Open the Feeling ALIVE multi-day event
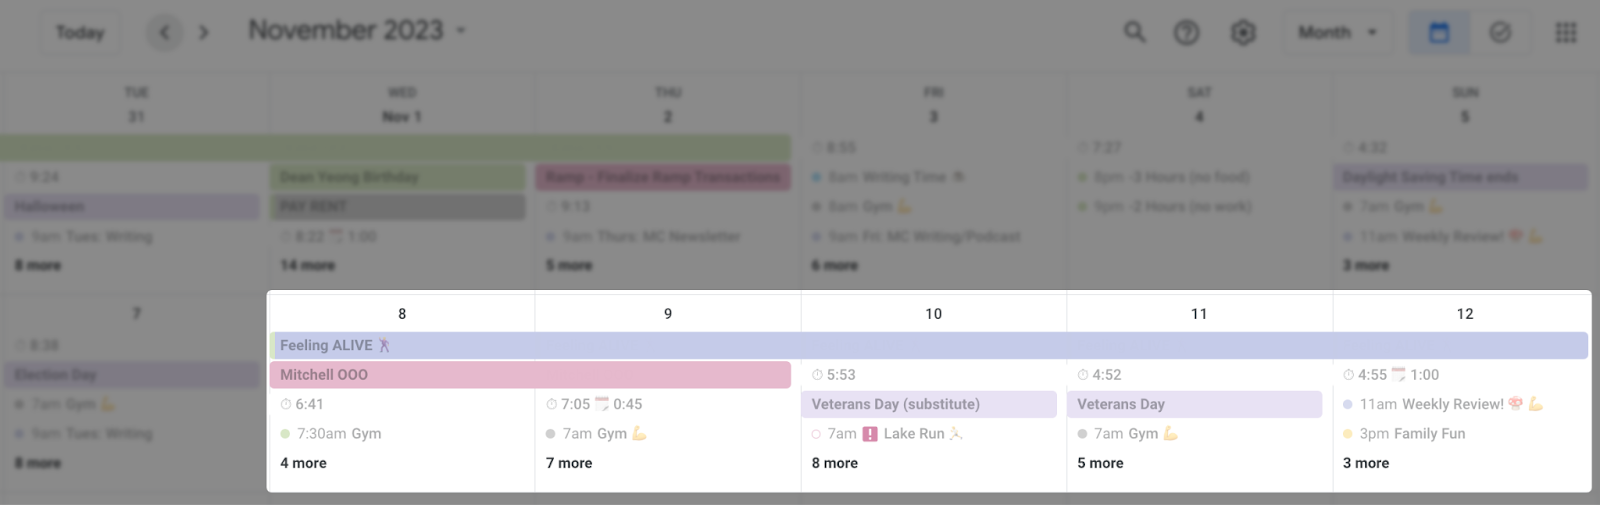This screenshot has width=1600, height=505. 929,345
